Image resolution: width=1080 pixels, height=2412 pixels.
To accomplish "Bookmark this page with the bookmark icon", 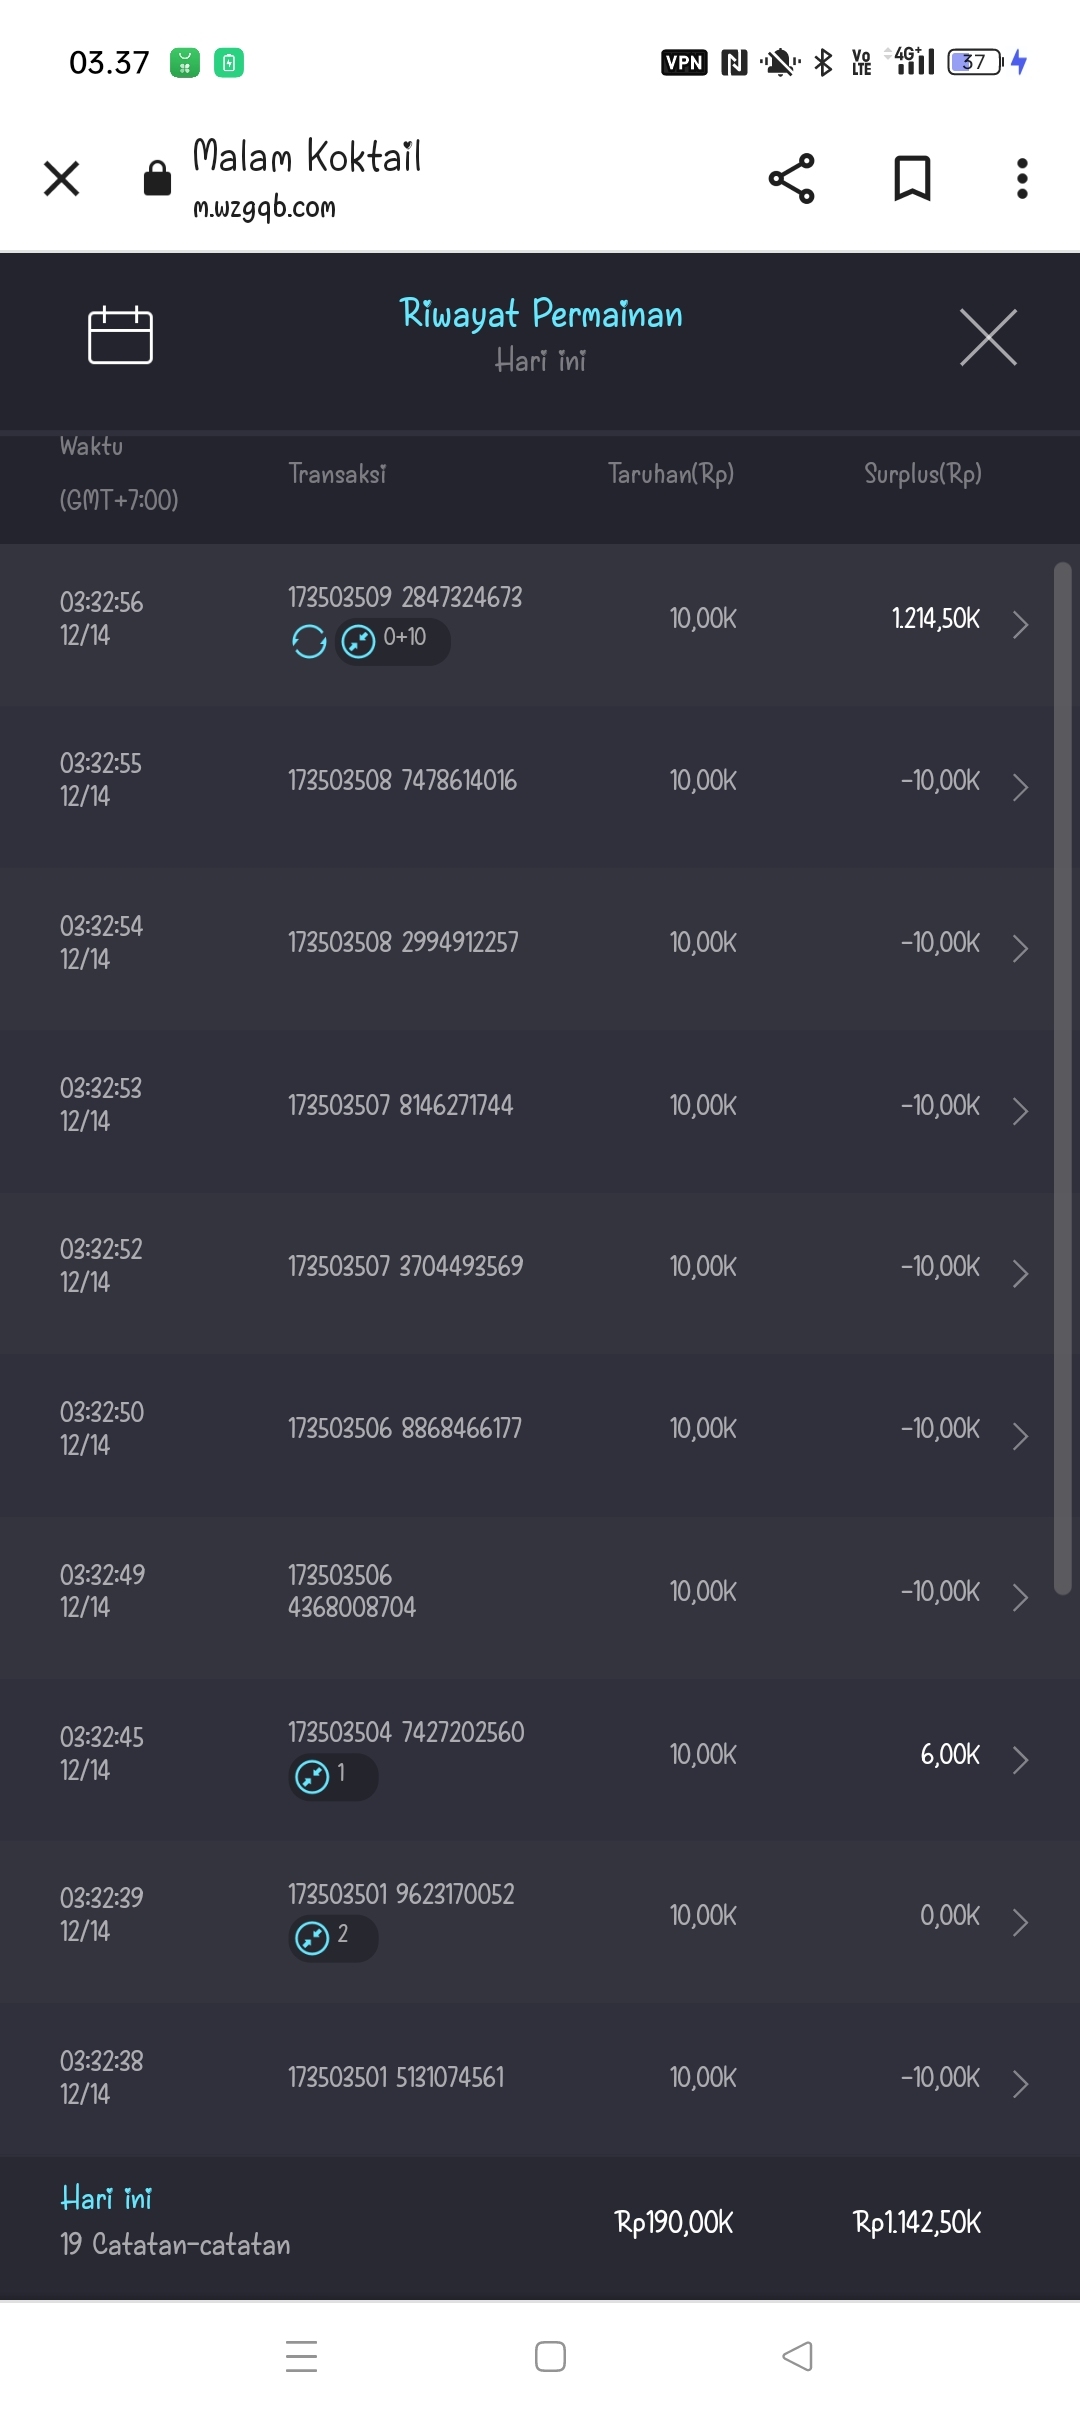I will point(911,179).
